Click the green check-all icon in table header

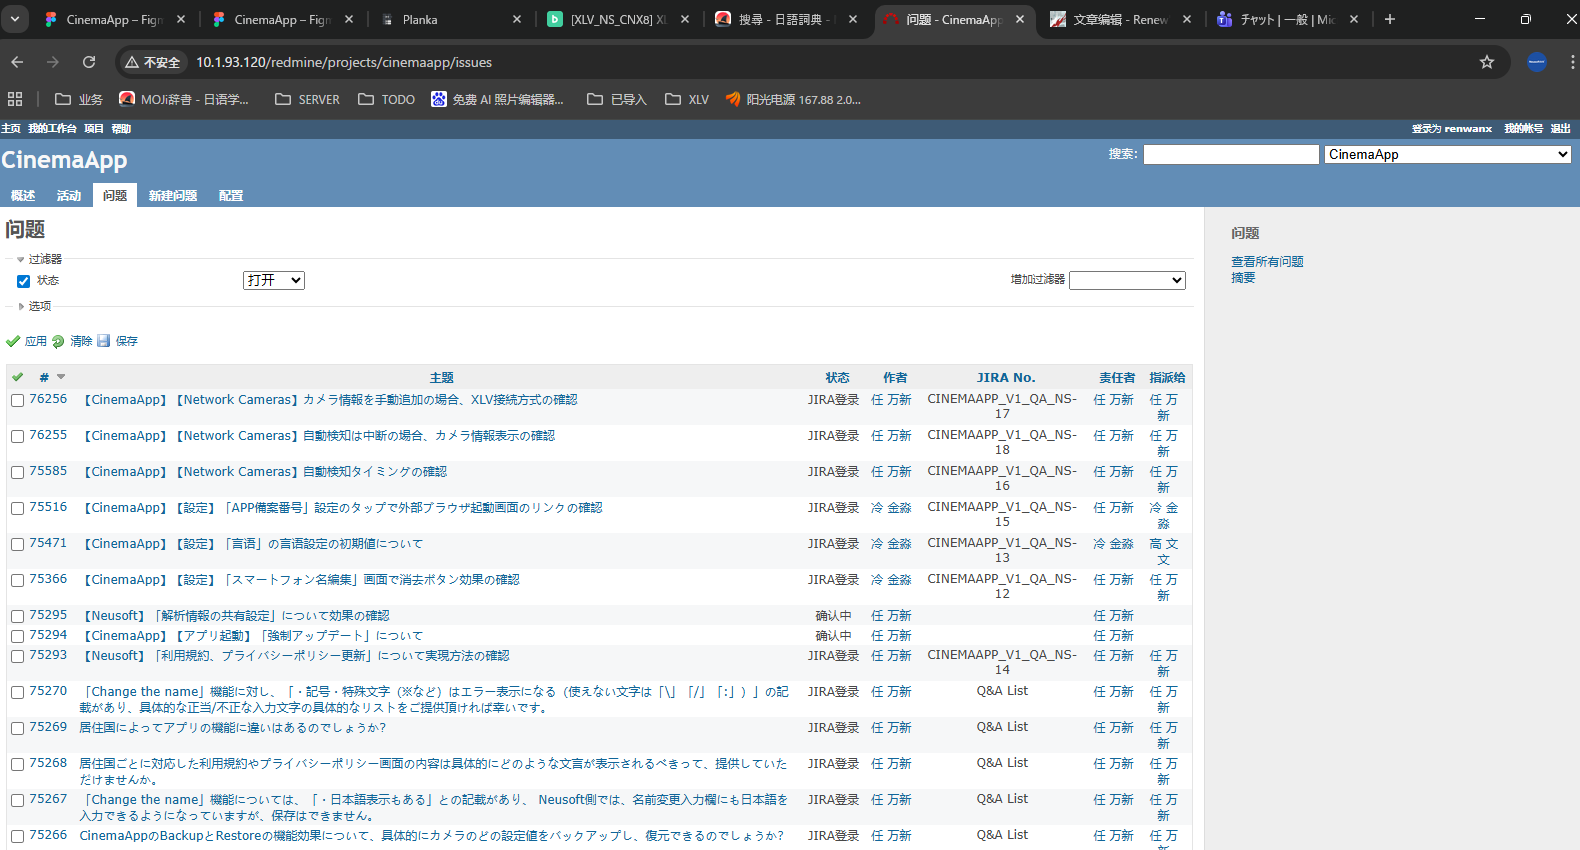17,377
